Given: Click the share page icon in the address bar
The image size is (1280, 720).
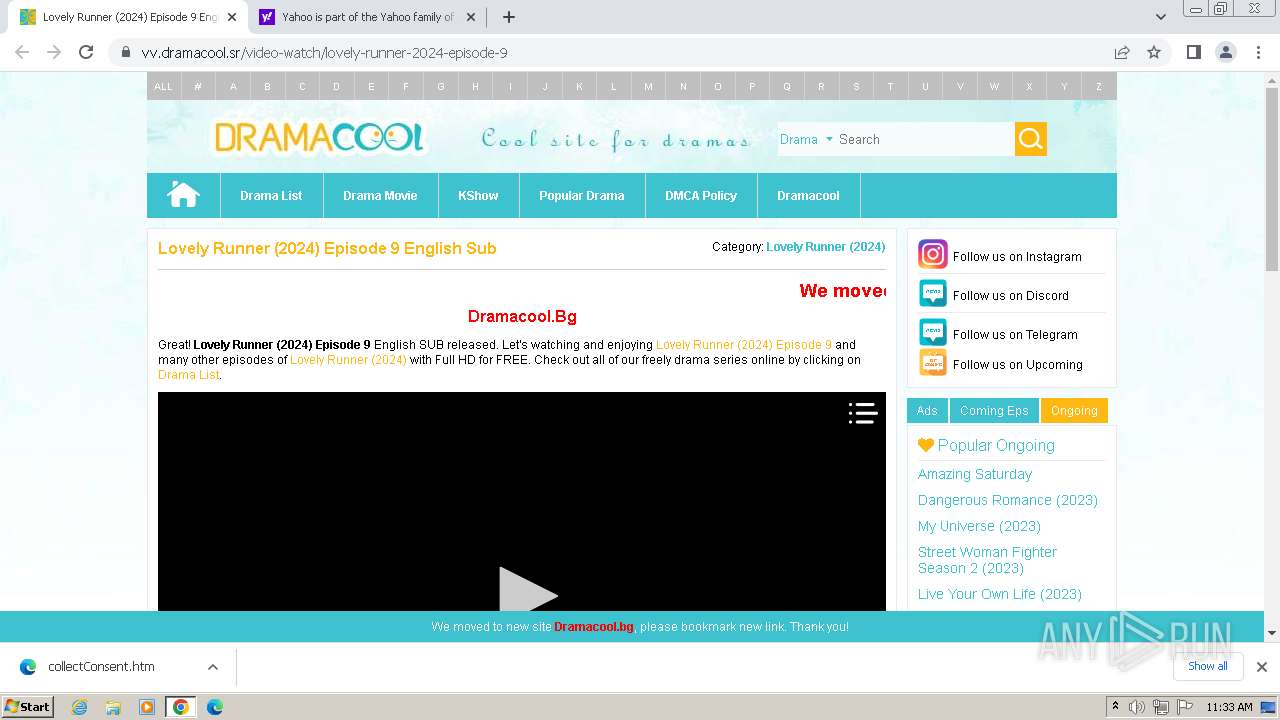Looking at the screenshot, I should point(1122,52).
